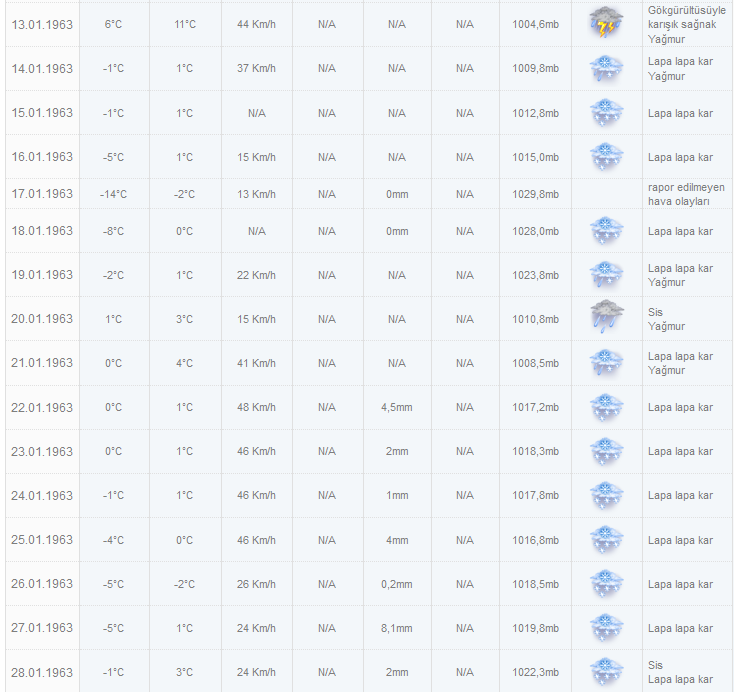The image size is (734, 692).
Task: Click snow icon in 15.01.1963 row
Action: (606, 113)
